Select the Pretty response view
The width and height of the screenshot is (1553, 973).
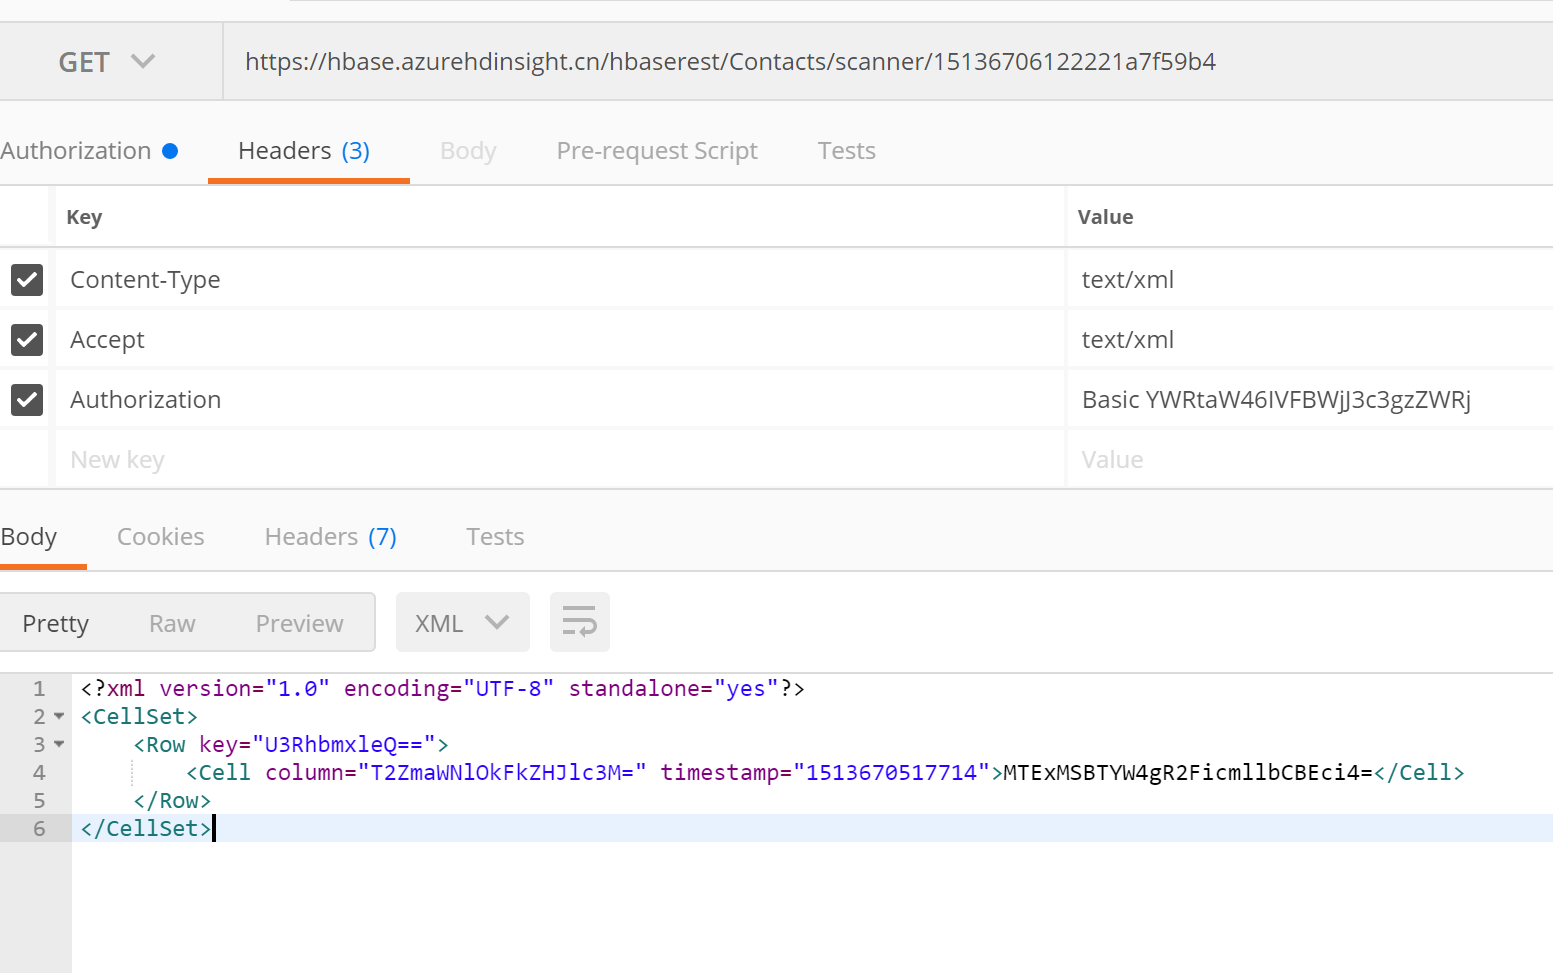click(x=56, y=624)
